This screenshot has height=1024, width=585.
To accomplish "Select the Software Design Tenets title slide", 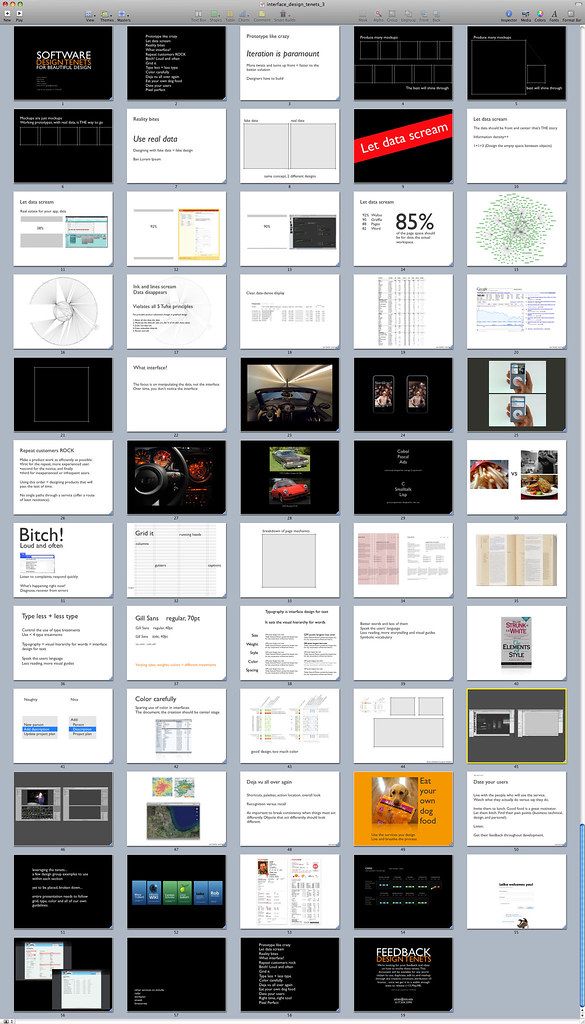I will coord(63,63).
